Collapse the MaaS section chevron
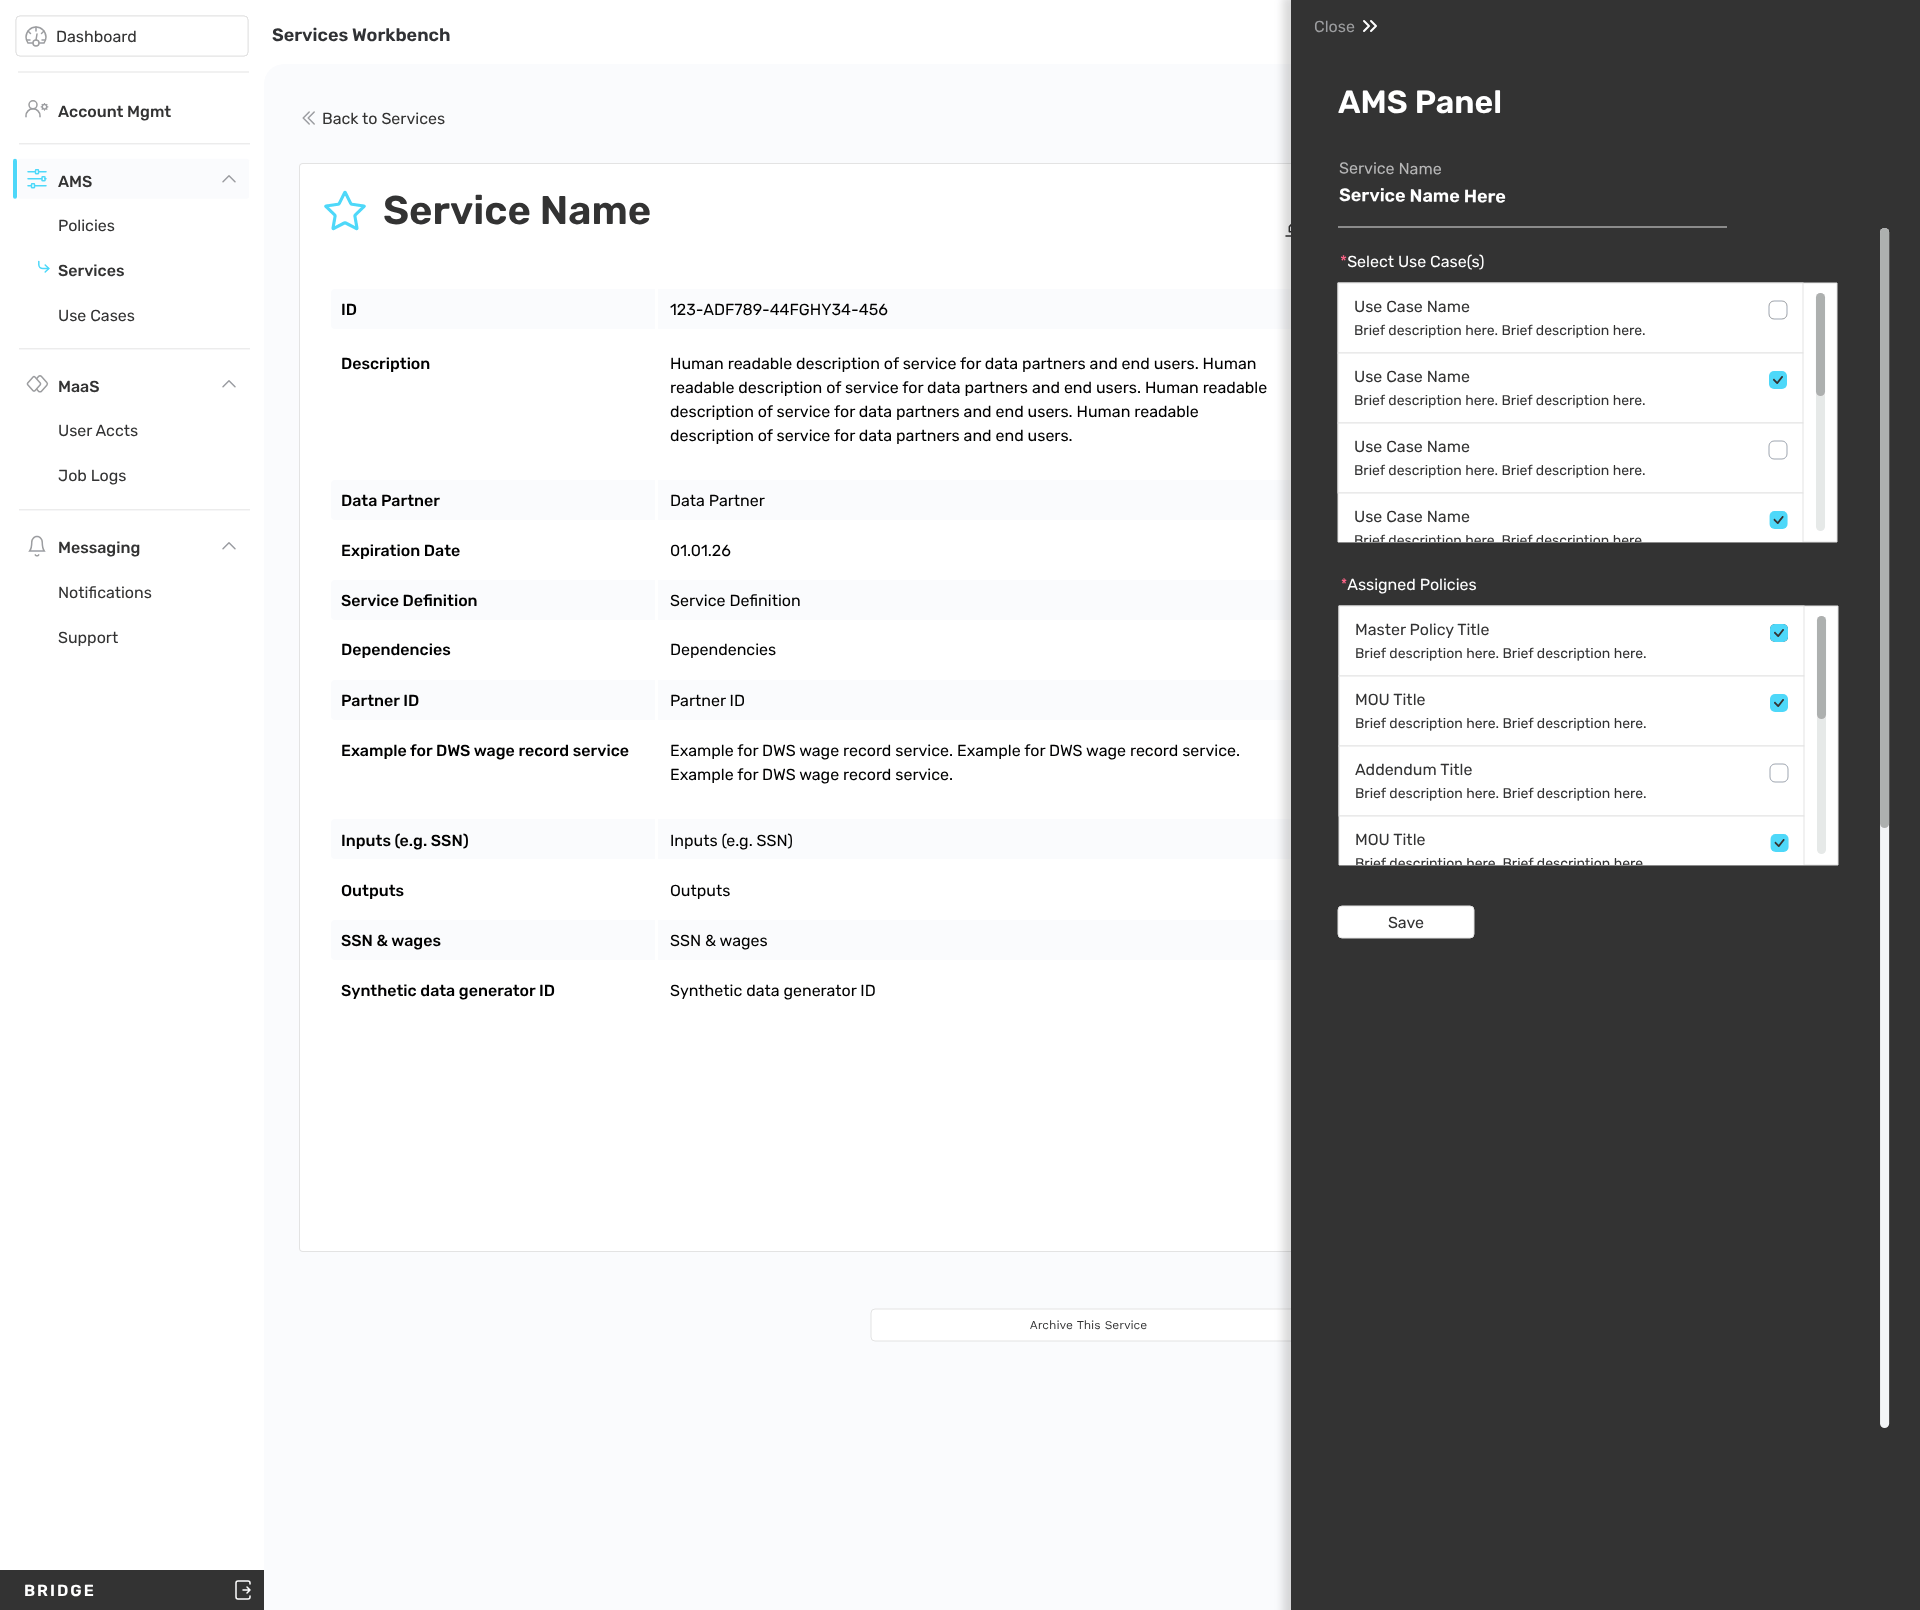 [229, 385]
